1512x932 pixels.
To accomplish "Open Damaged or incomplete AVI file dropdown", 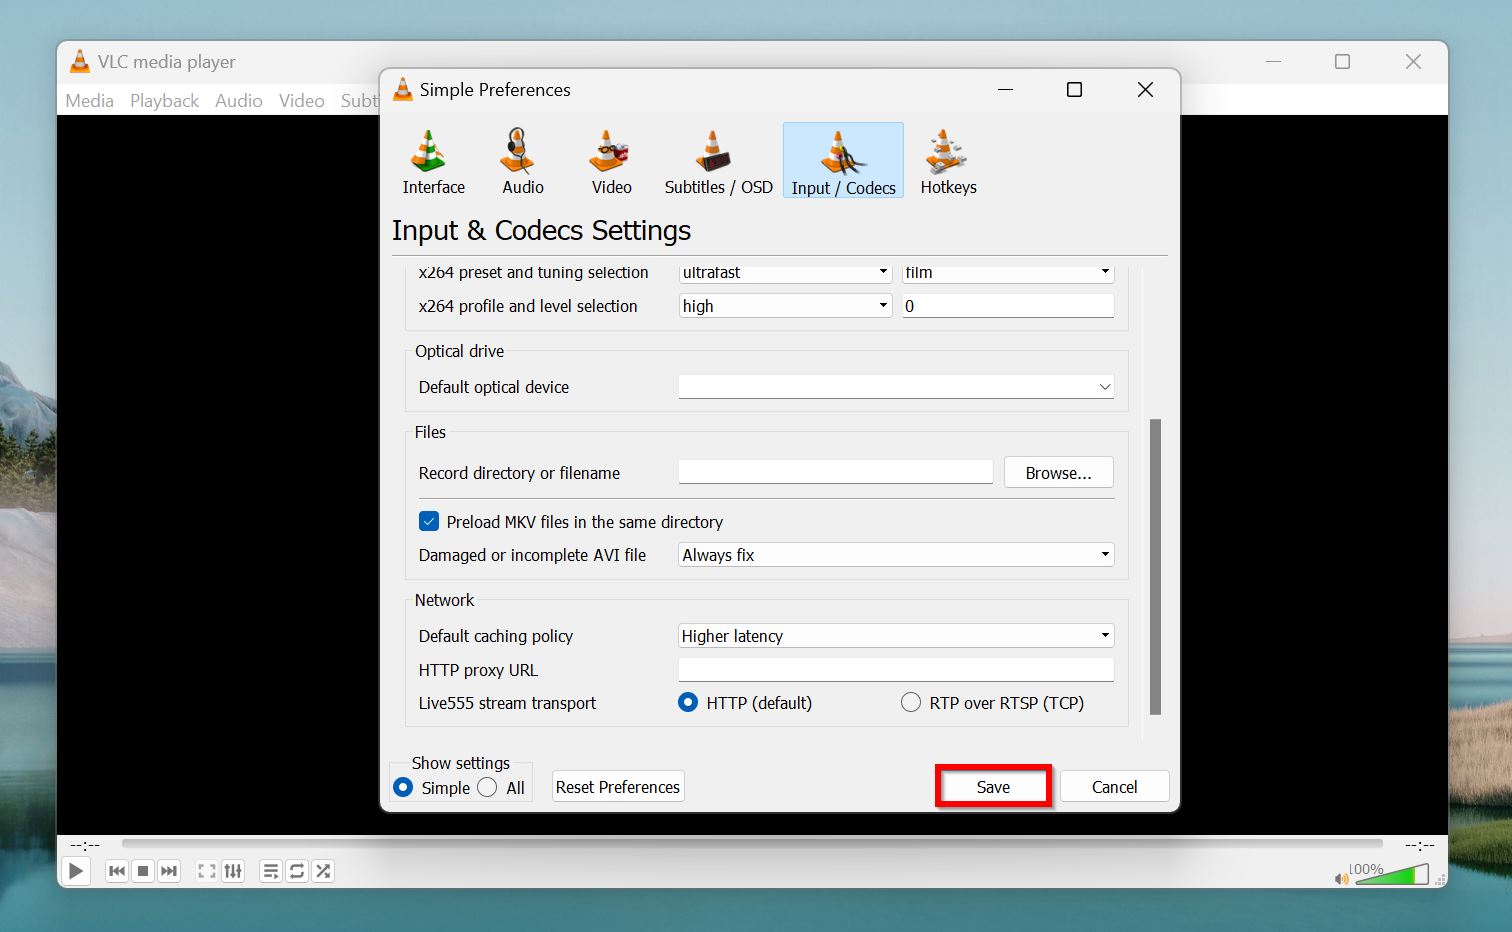I will pyautogui.click(x=896, y=555).
